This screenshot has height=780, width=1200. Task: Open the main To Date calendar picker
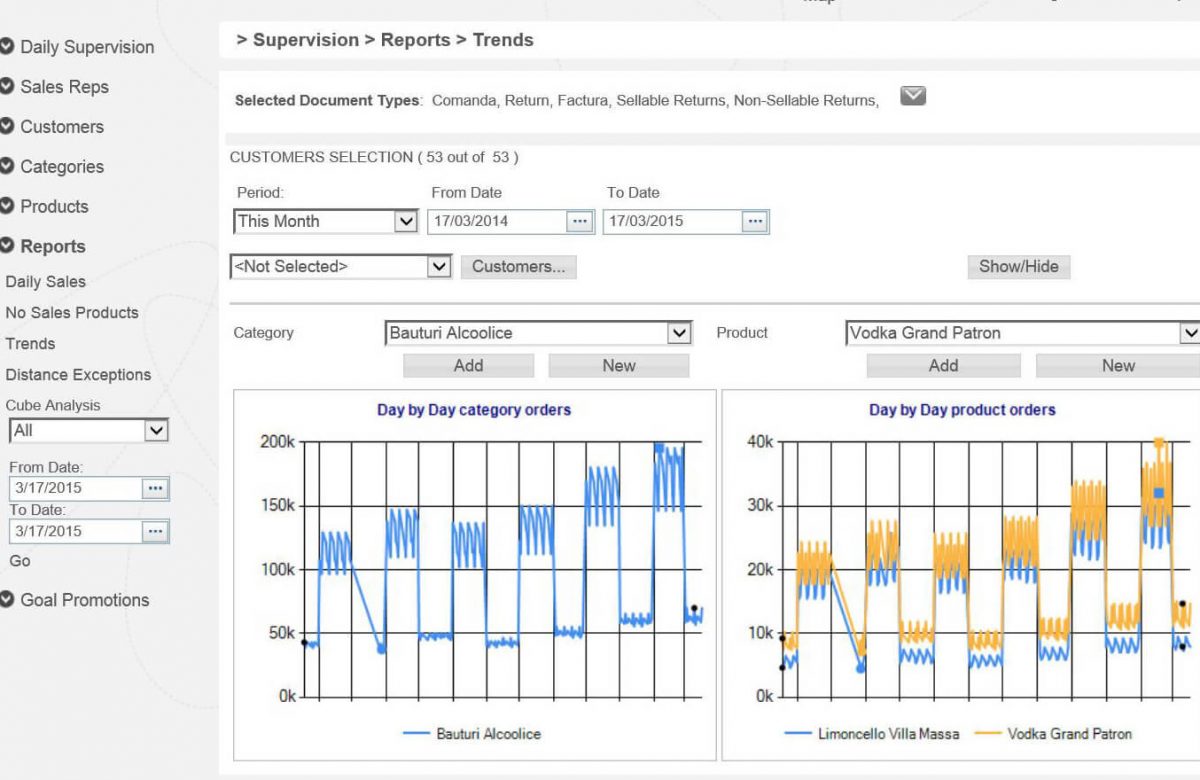755,221
